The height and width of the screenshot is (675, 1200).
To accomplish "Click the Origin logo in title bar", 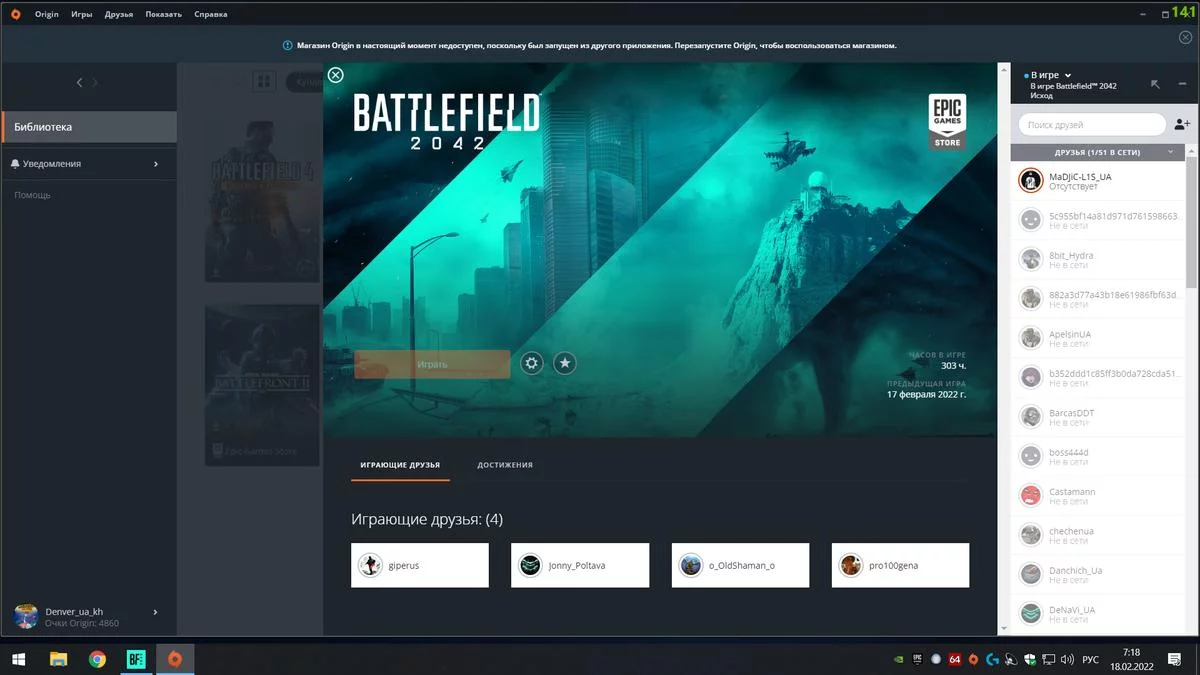I will [15, 14].
